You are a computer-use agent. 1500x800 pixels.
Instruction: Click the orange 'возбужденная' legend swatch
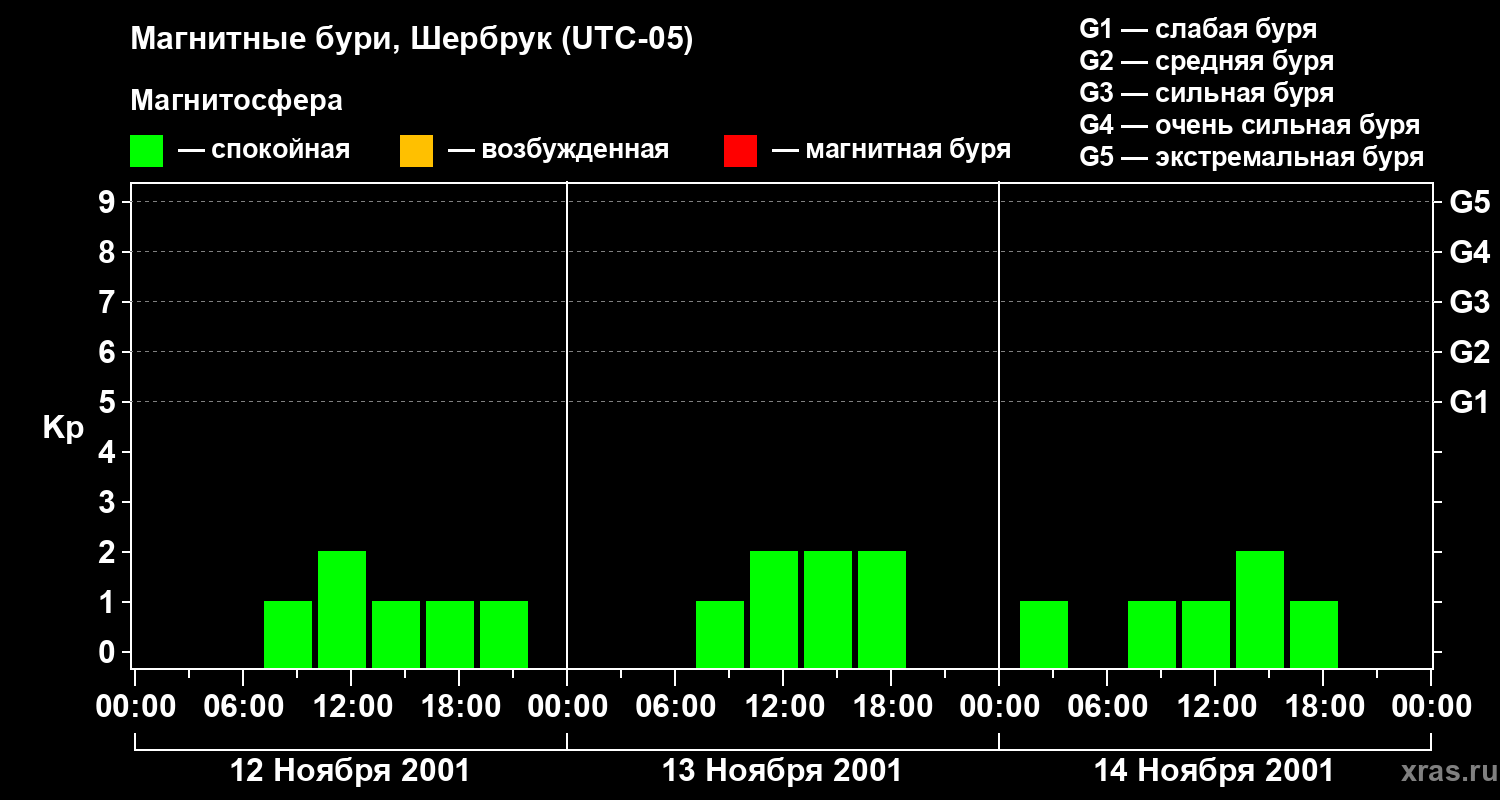[x=416, y=151]
